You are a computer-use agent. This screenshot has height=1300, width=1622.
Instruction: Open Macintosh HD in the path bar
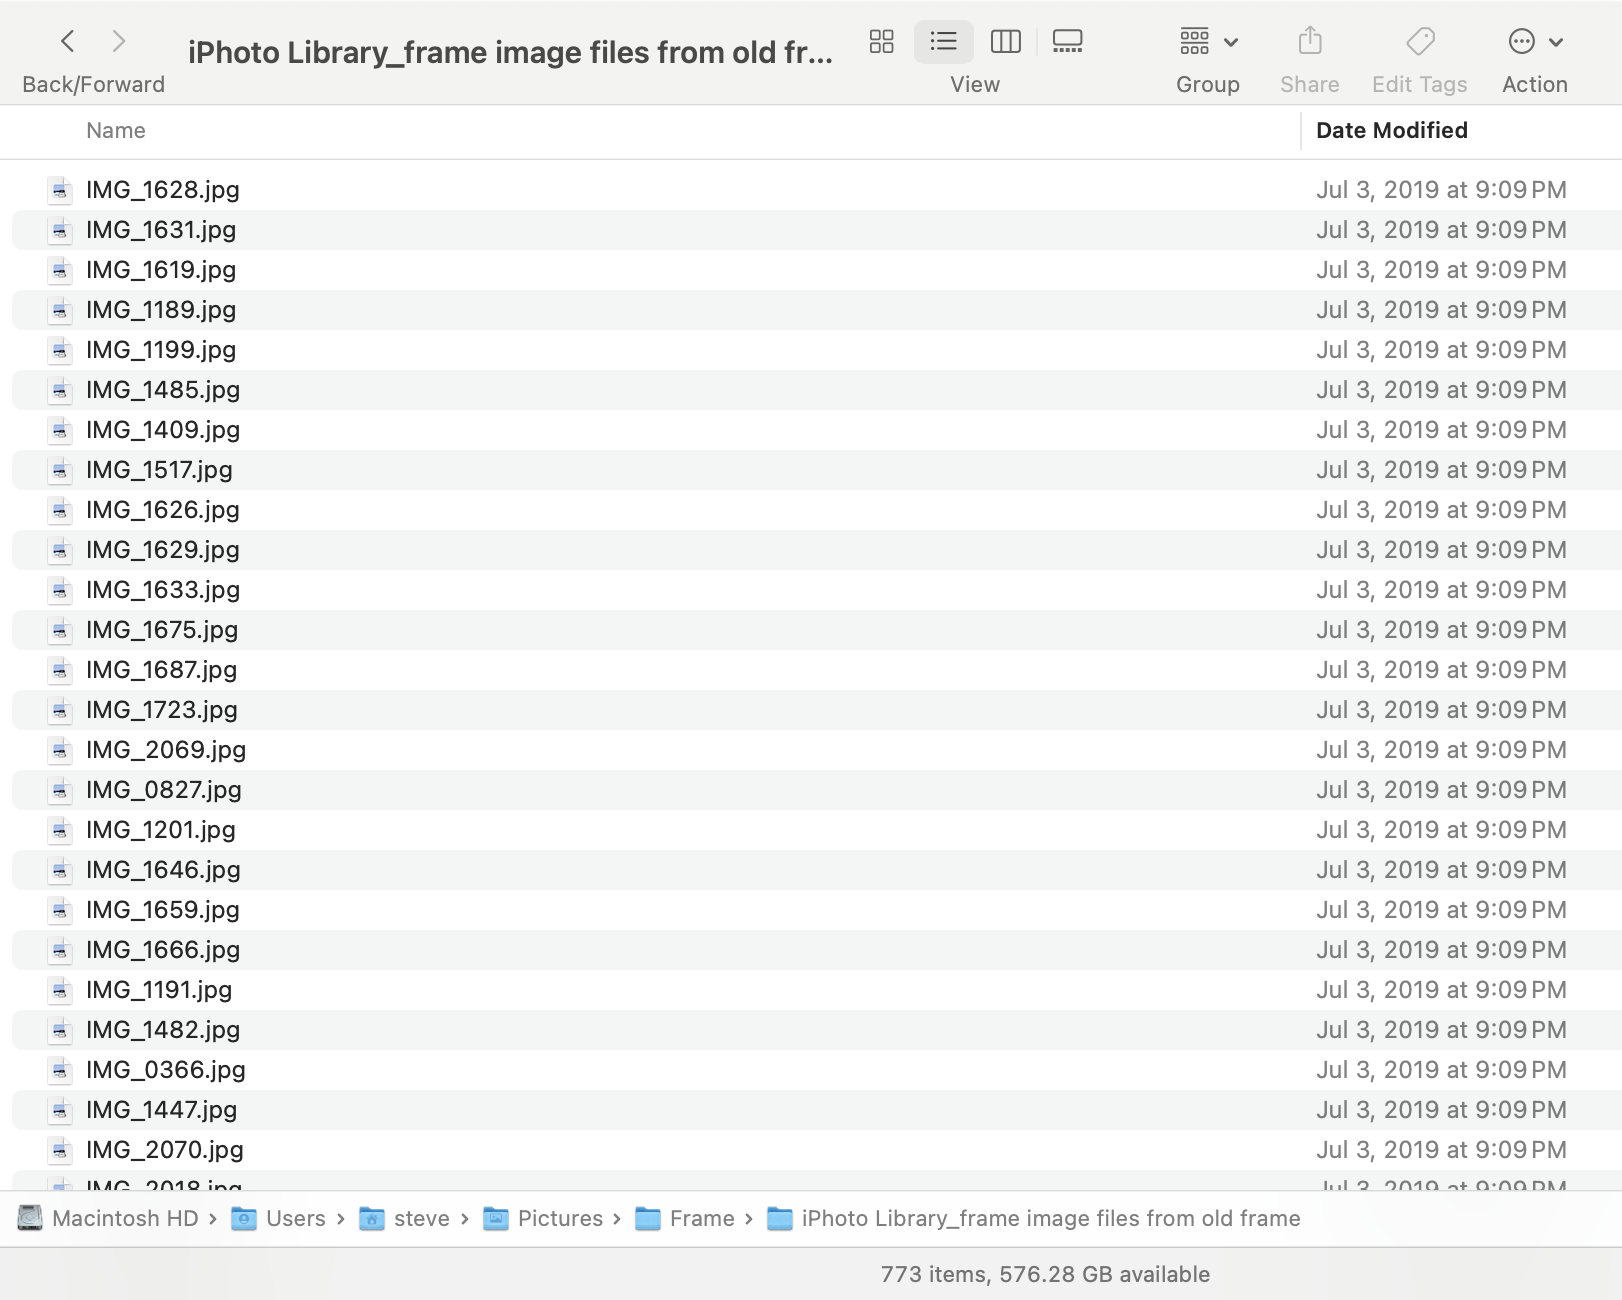[108, 1218]
